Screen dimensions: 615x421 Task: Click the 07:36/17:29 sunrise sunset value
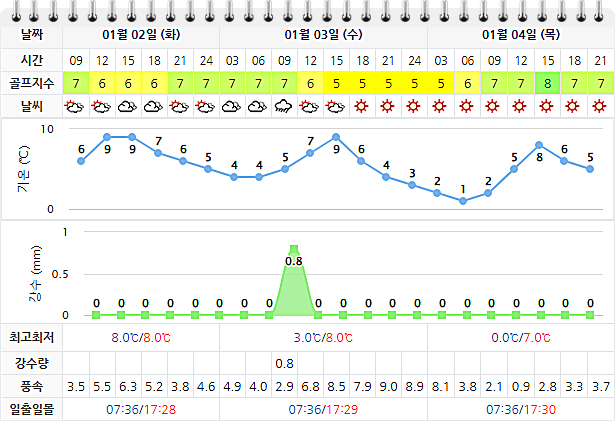click(x=323, y=410)
